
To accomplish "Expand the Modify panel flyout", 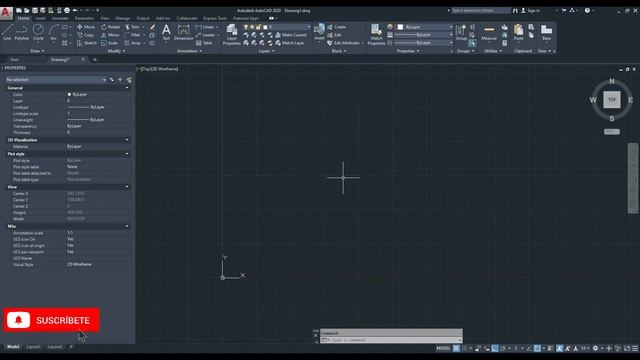I will [116, 51].
